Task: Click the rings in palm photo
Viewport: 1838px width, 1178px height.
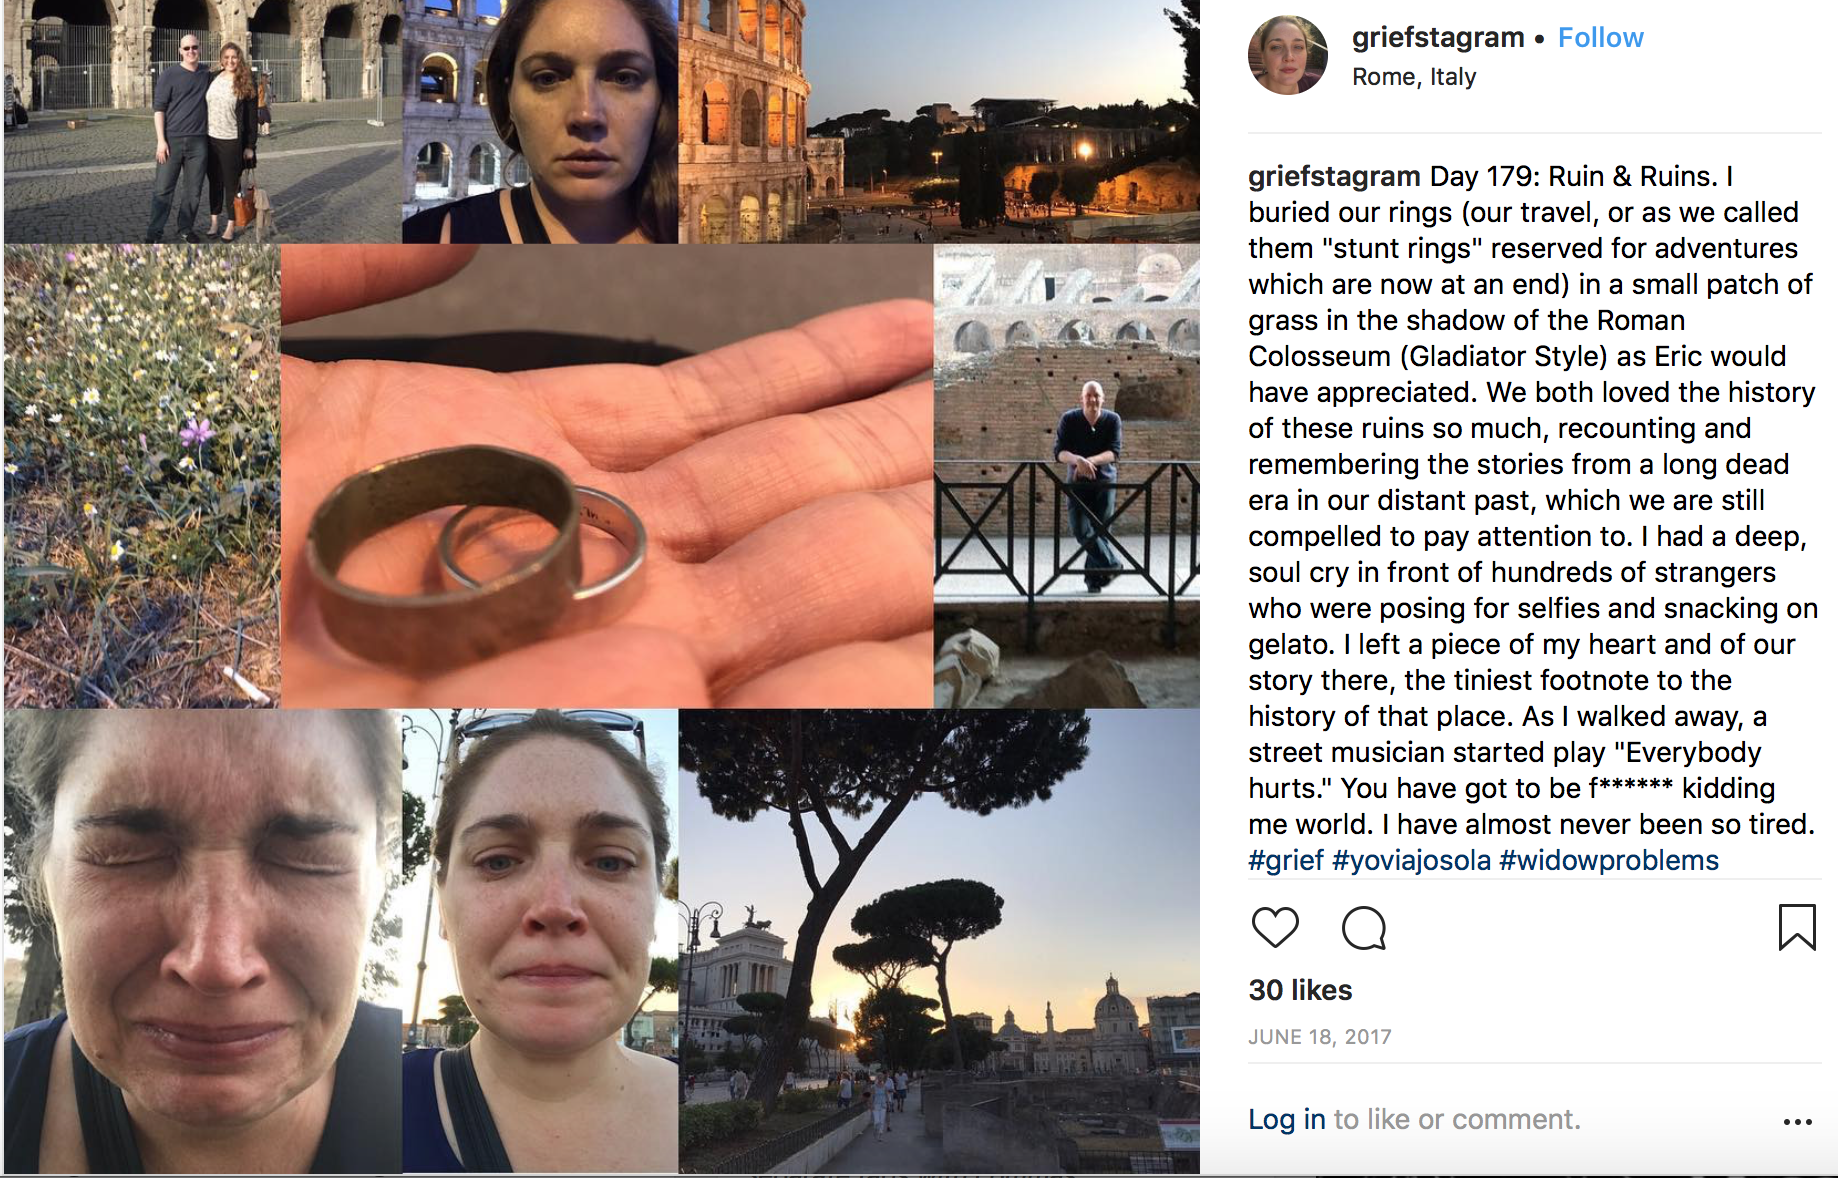Action: click(607, 476)
